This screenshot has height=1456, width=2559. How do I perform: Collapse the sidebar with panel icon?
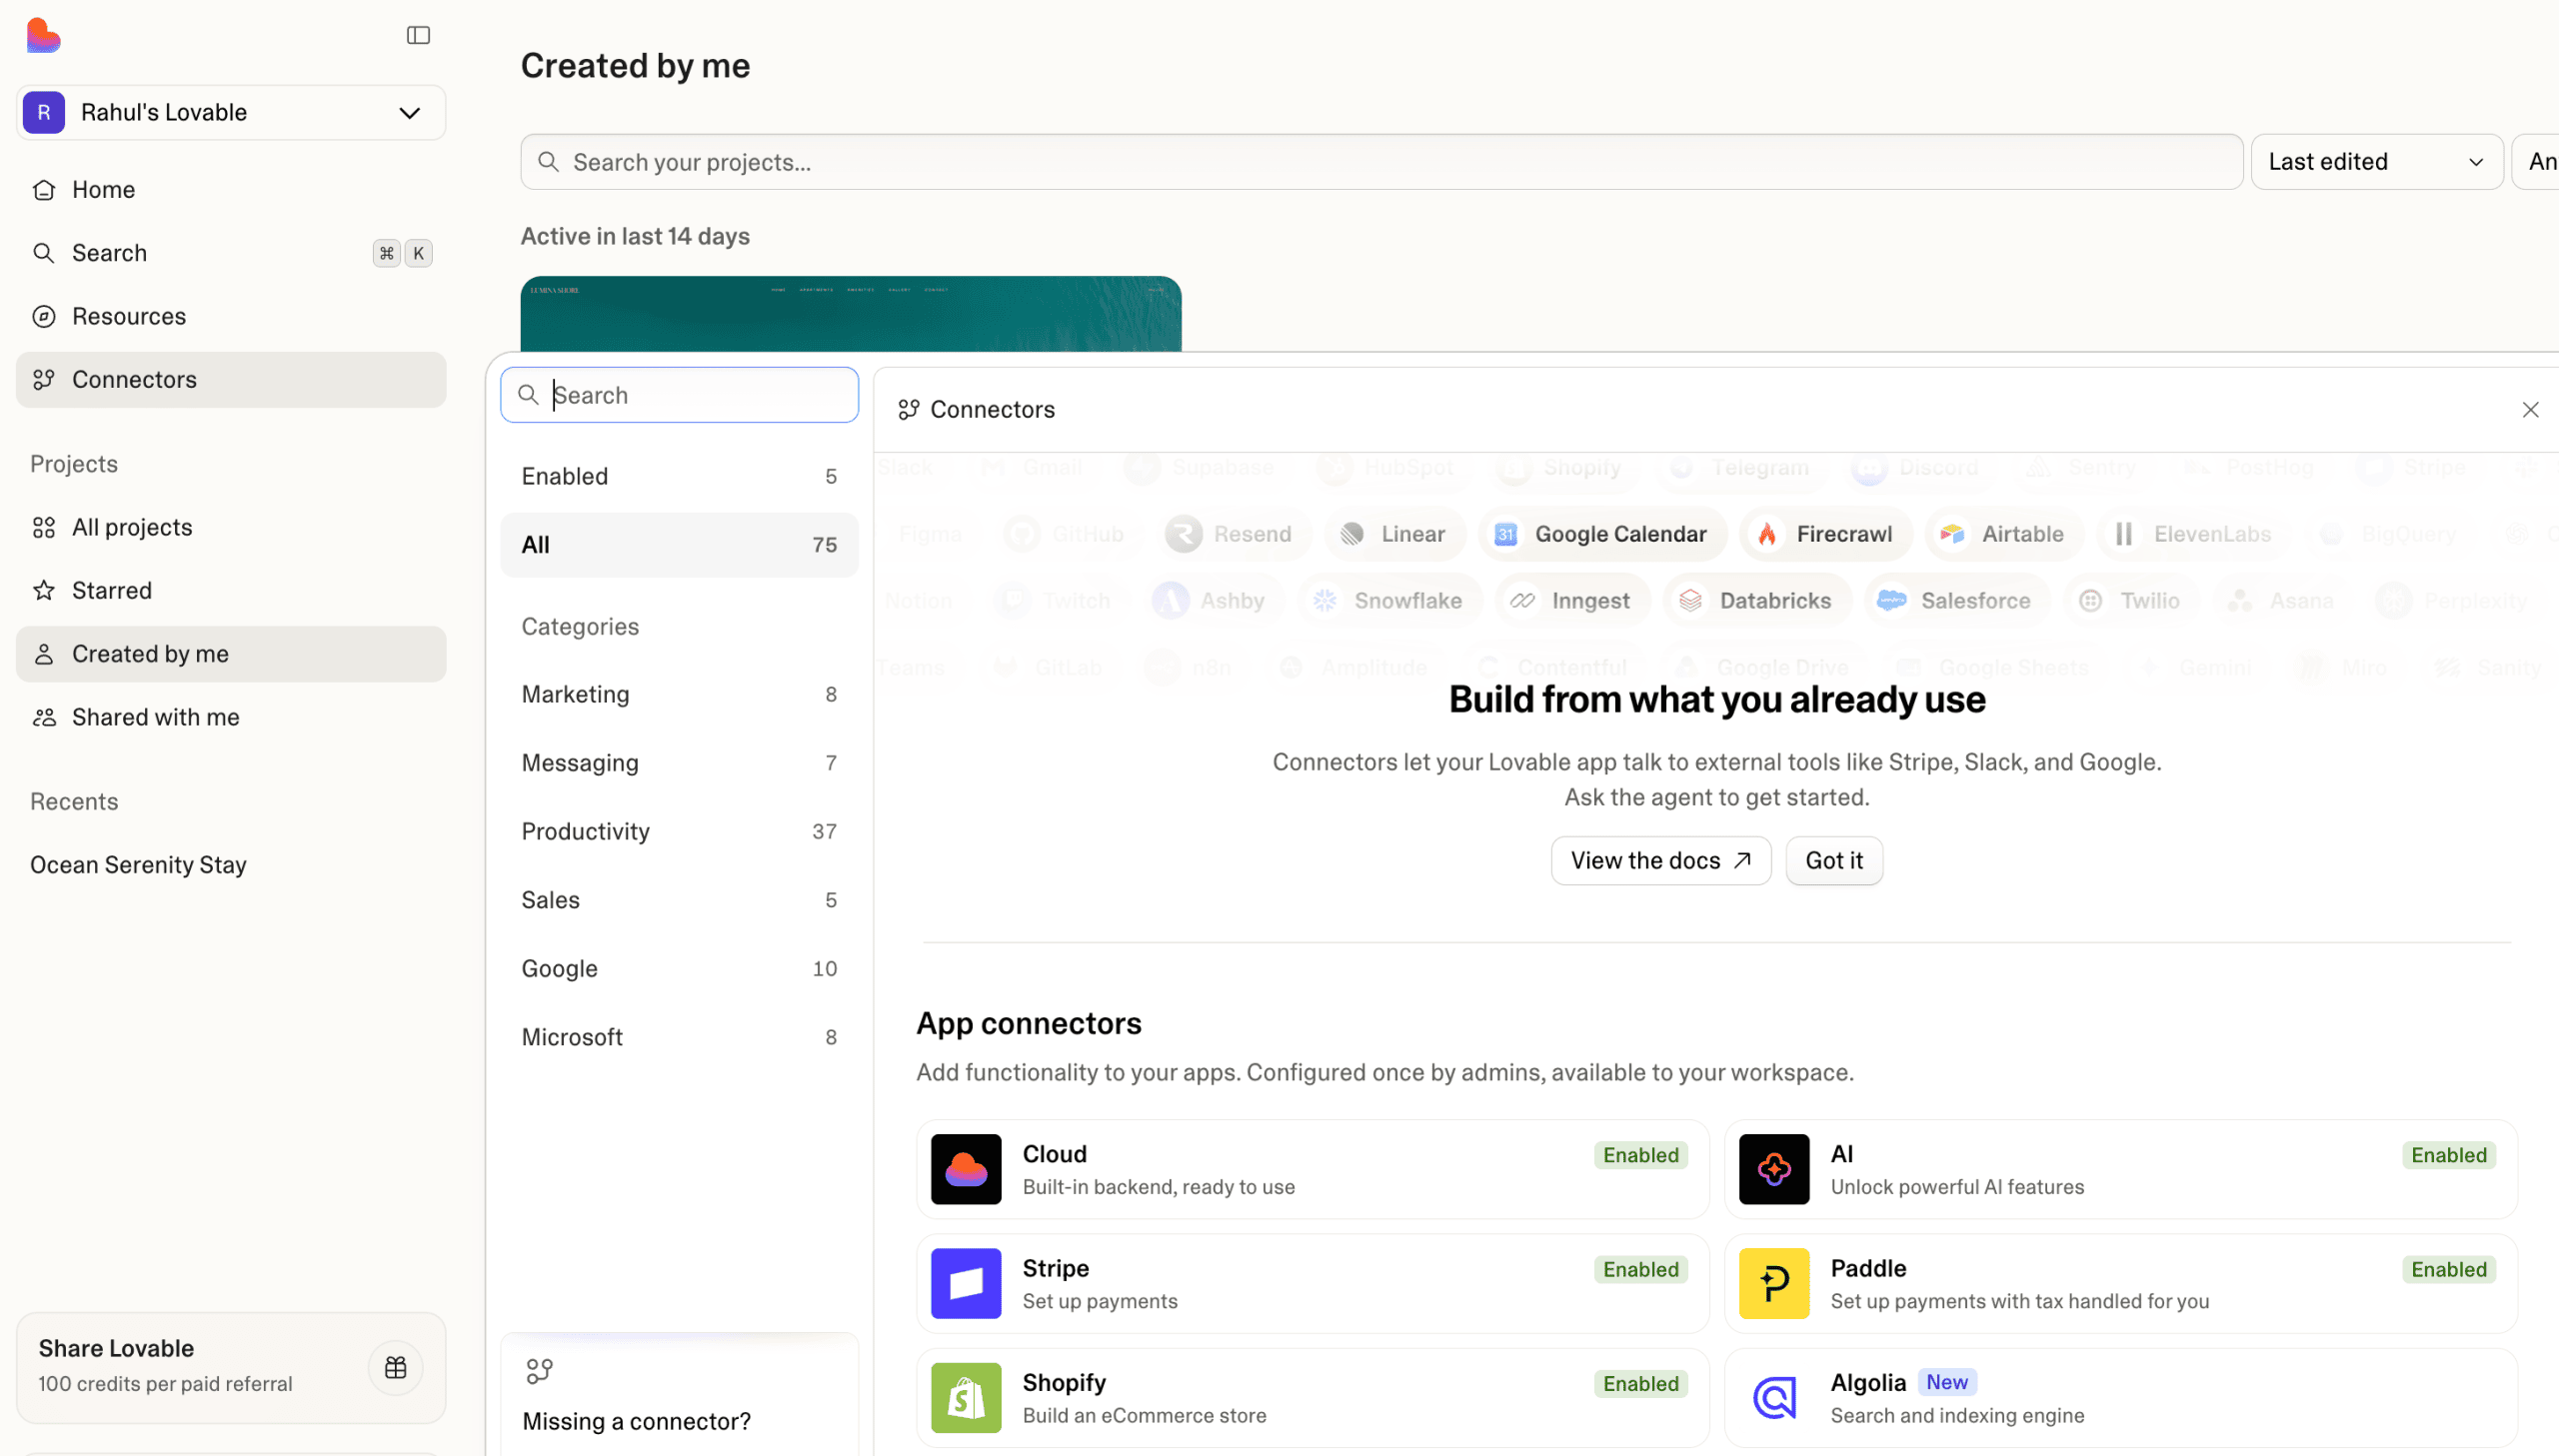418,35
